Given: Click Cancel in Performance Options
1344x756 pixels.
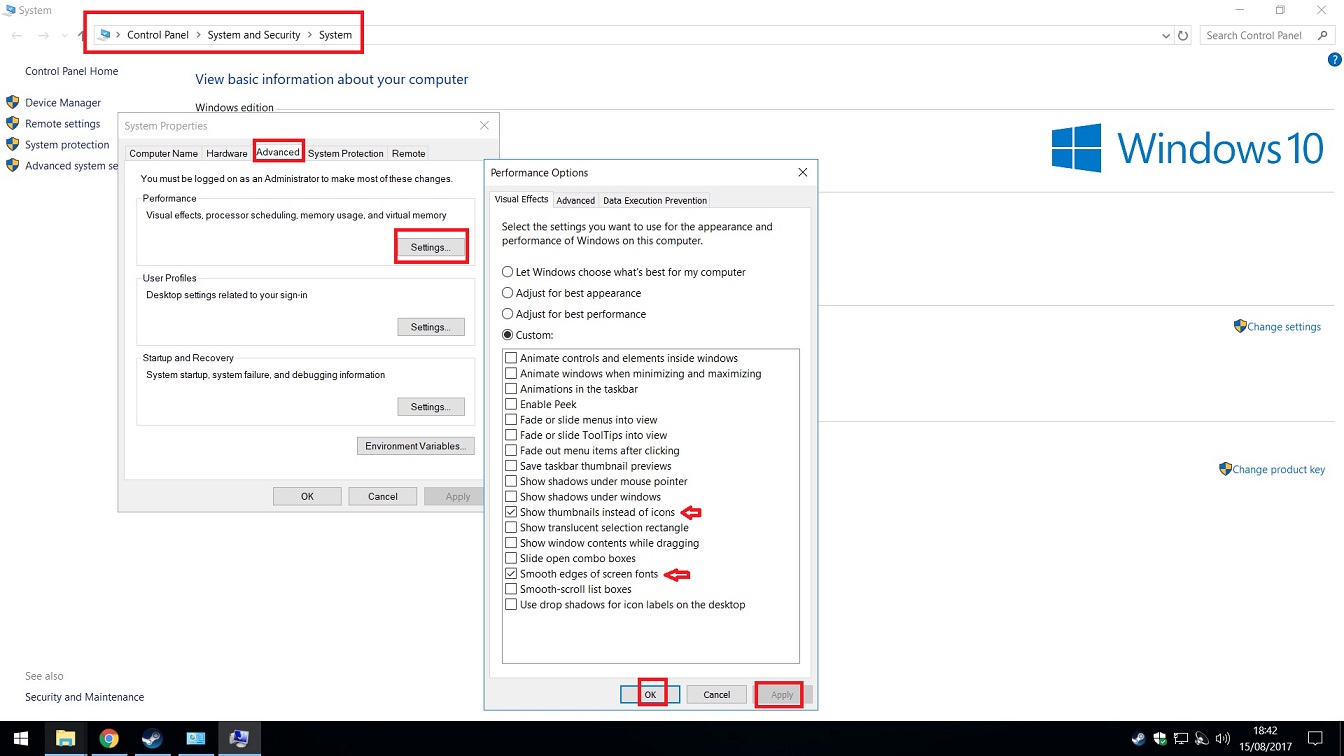Looking at the screenshot, I should 717,694.
